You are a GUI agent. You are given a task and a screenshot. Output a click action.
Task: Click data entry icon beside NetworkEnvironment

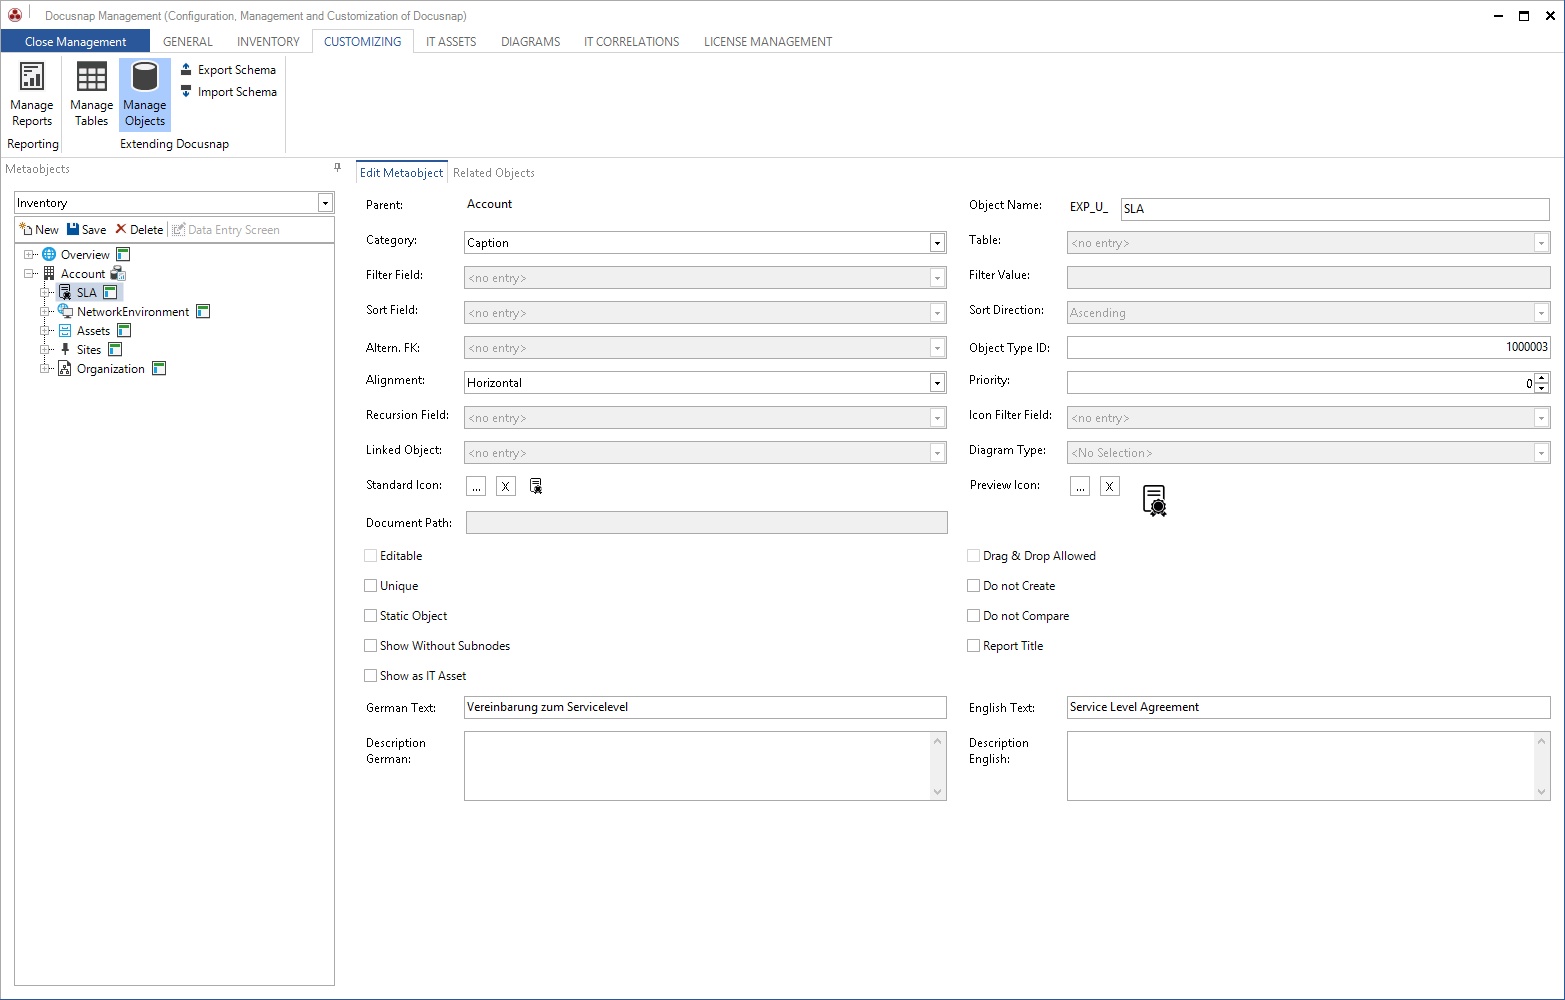point(203,311)
